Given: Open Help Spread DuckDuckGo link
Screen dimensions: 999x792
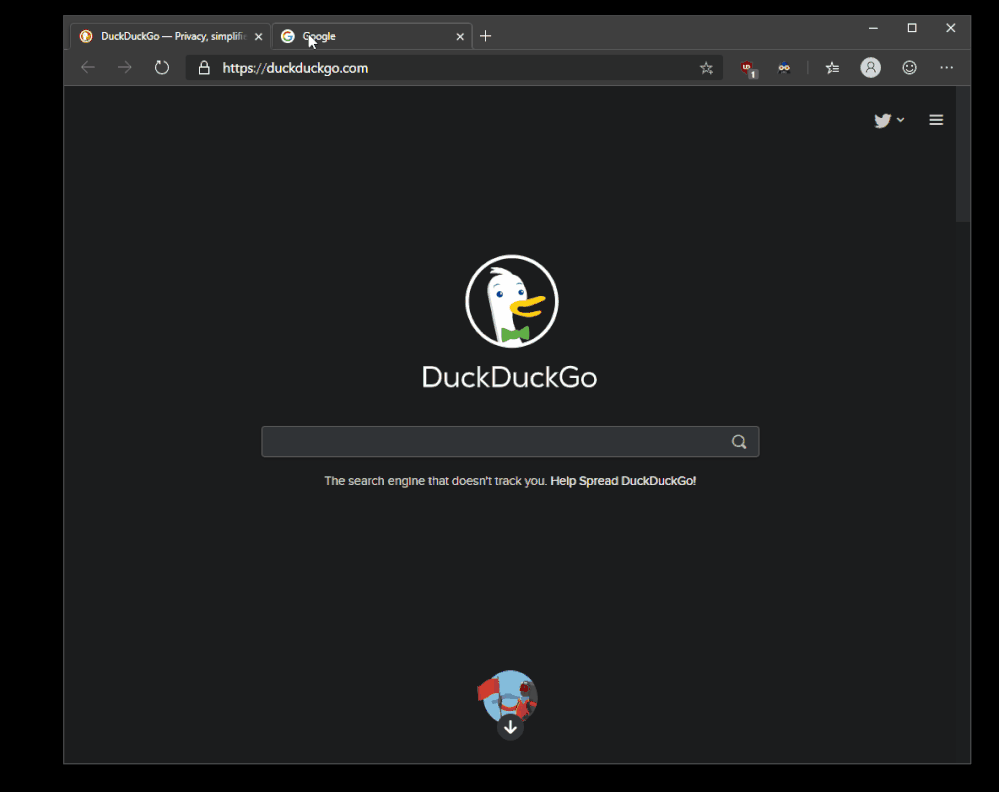Looking at the screenshot, I should coord(623,481).
